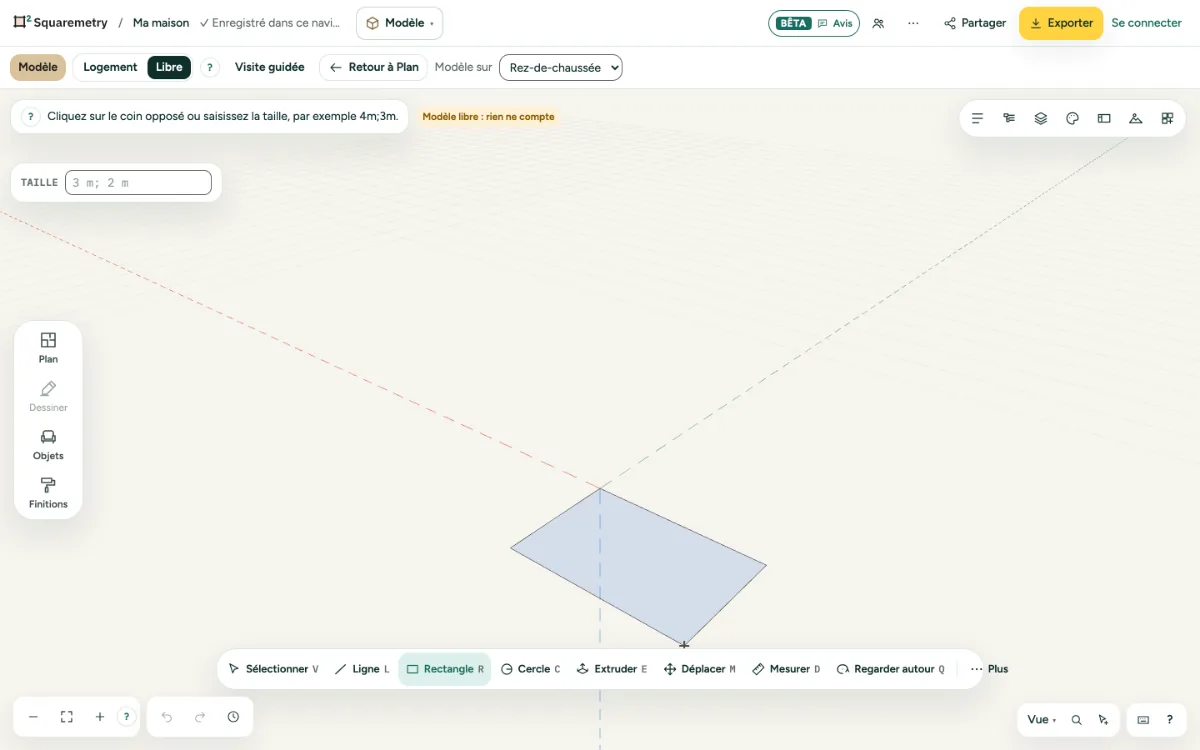Click the layers stack icon

(x=1041, y=118)
